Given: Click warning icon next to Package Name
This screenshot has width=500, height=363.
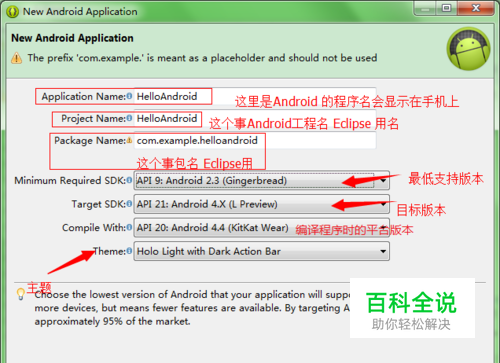Looking at the screenshot, I should click(x=129, y=140).
